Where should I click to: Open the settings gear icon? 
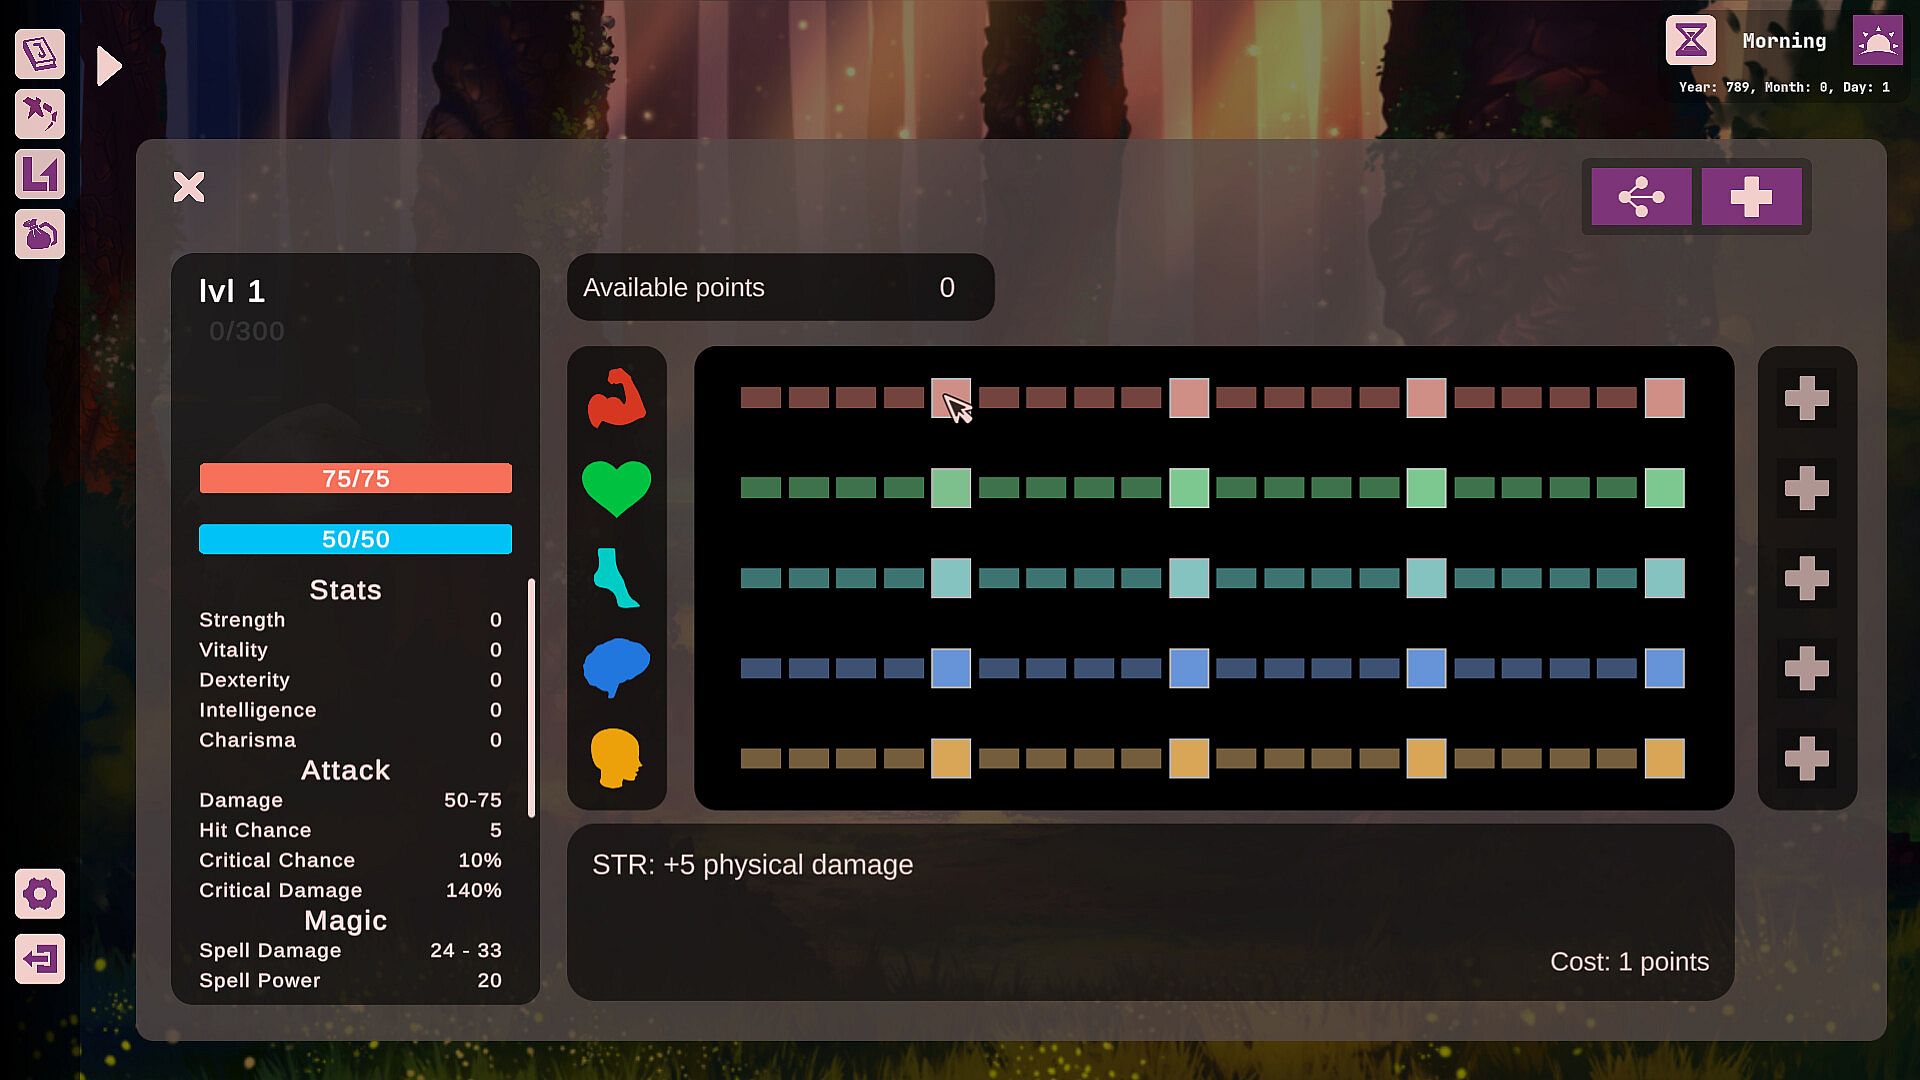point(40,893)
